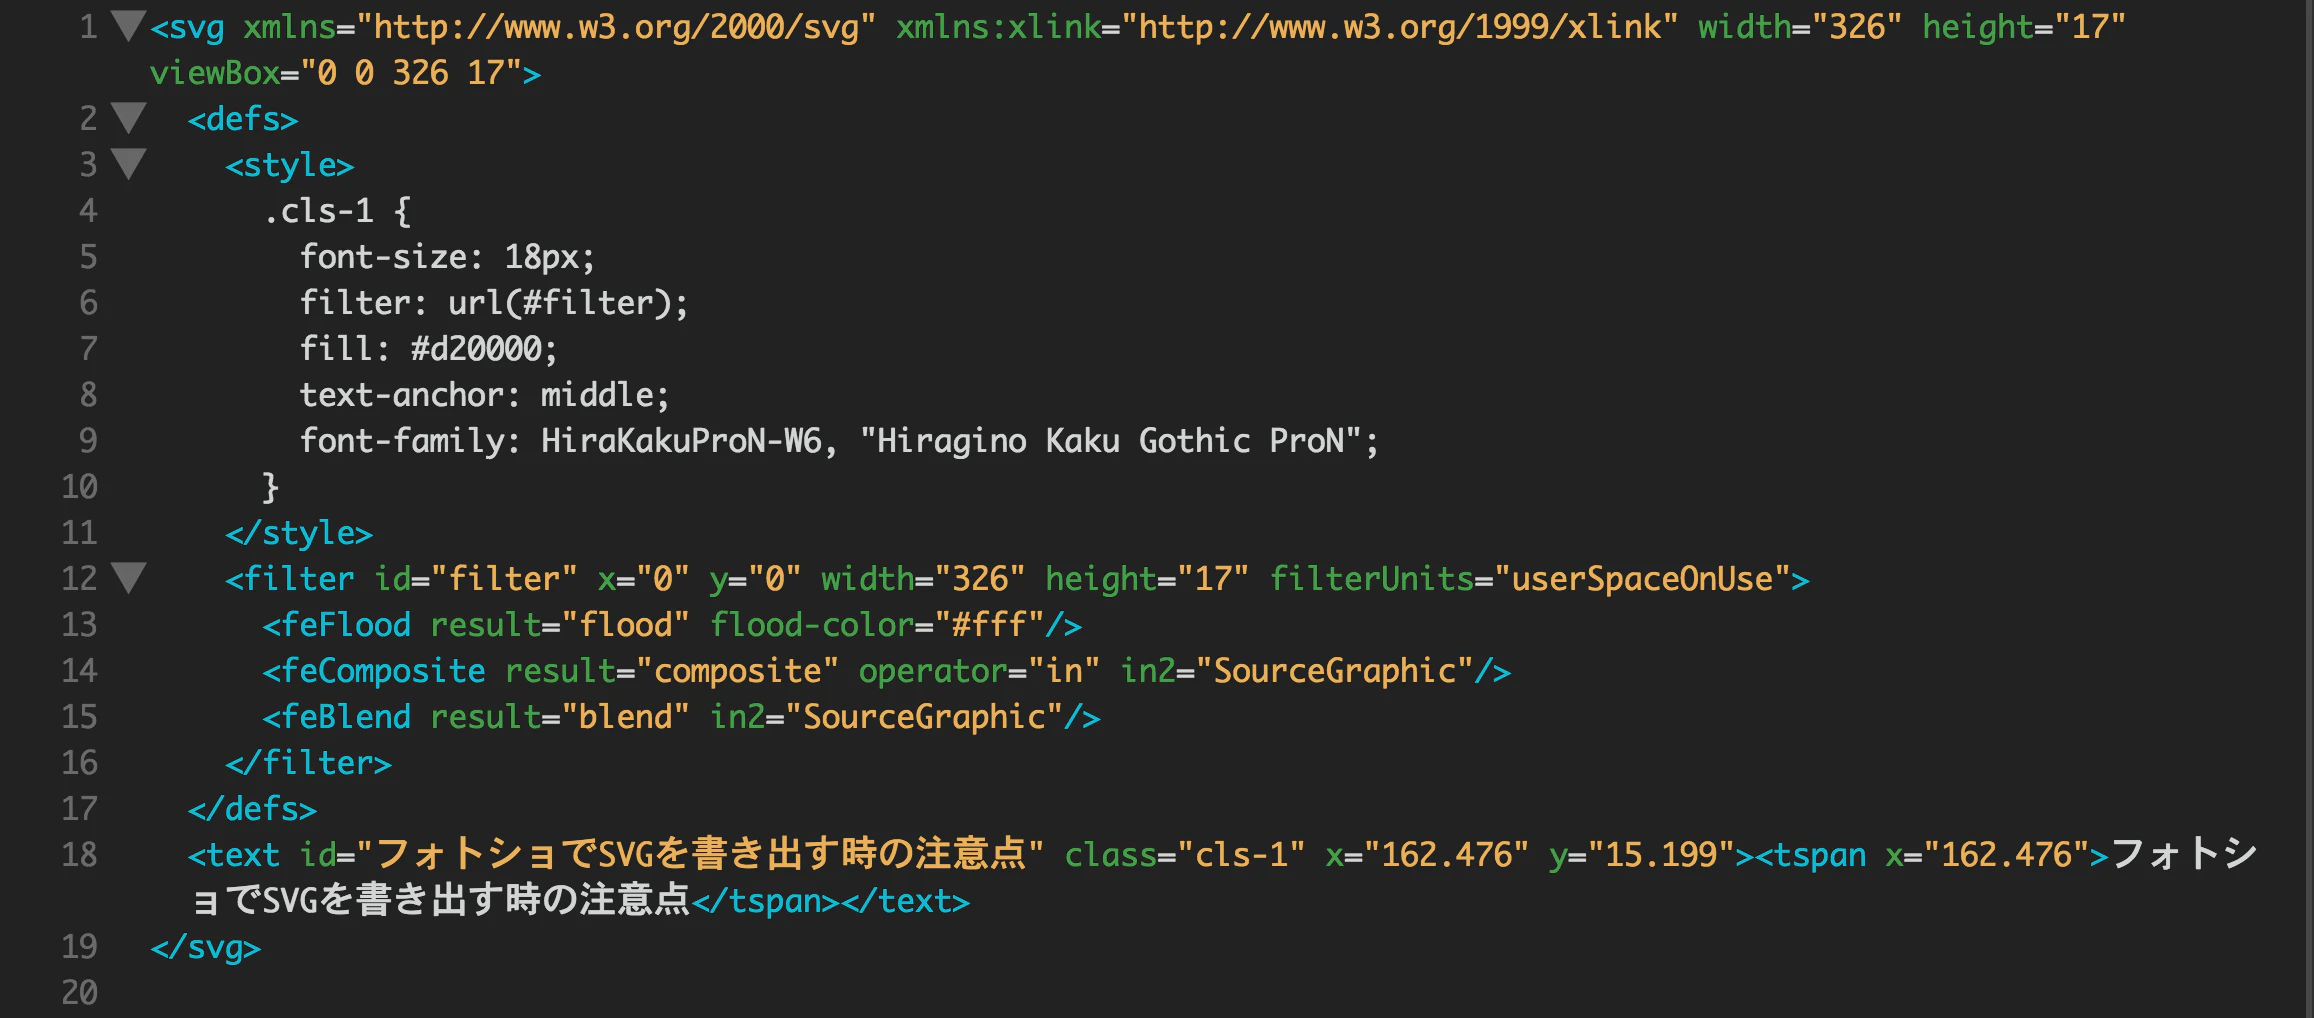The image size is (2314, 1018).
Task: Click the y="15.199" attribute
Action: point(1642,855)
